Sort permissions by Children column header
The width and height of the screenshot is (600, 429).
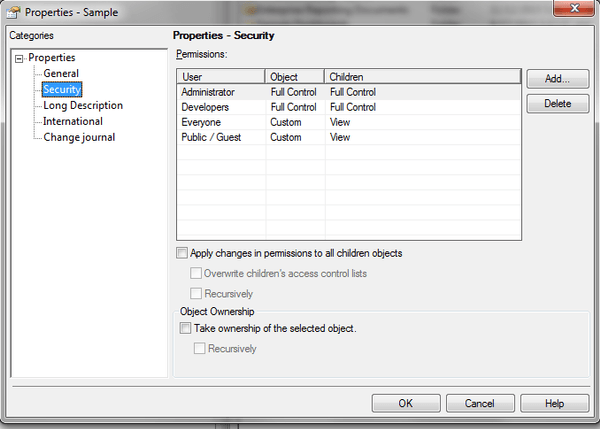coord(423,77)
